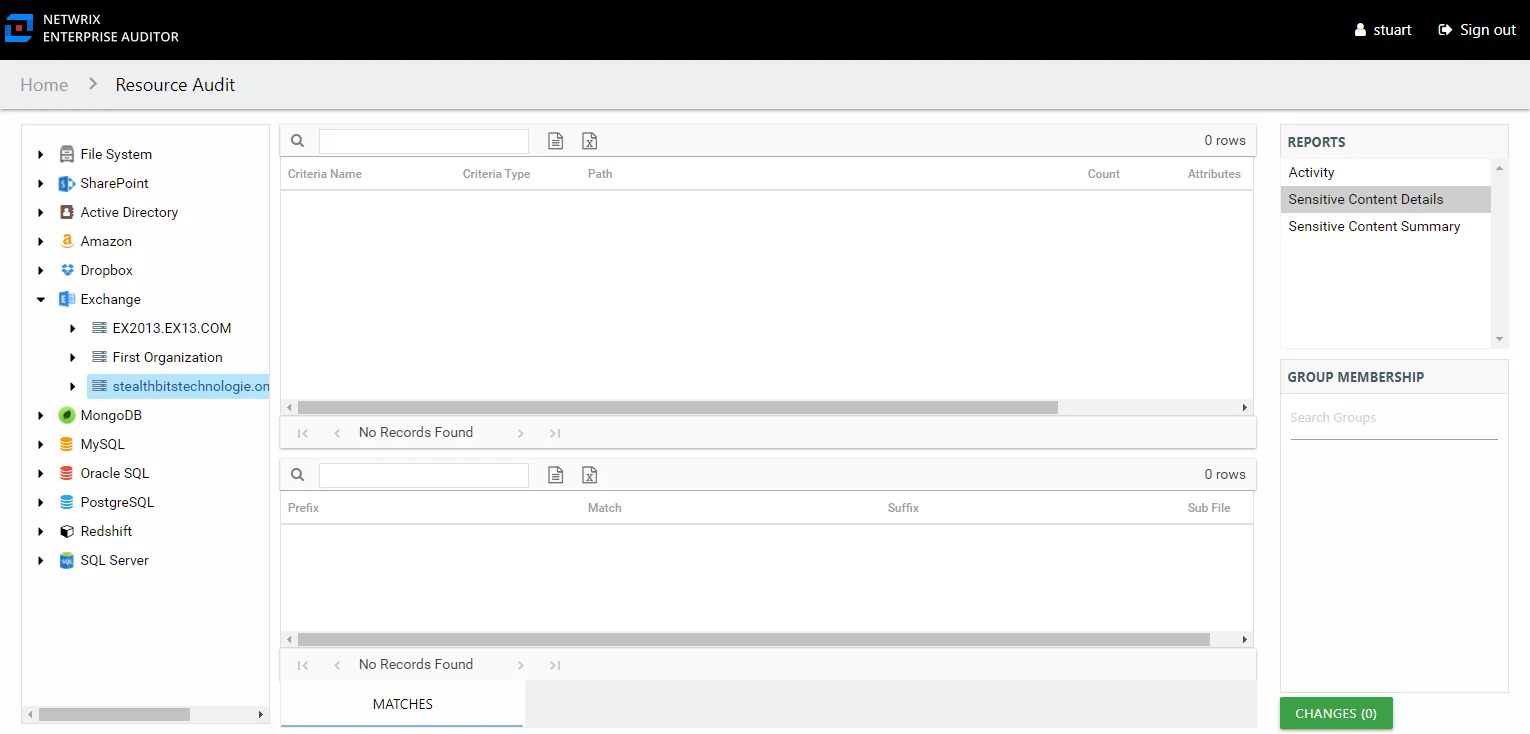Image resolution: width=1530 pixels, height=734 pixels.
Task: Expand the SharePoint node
Action: [x=41, y=183]
